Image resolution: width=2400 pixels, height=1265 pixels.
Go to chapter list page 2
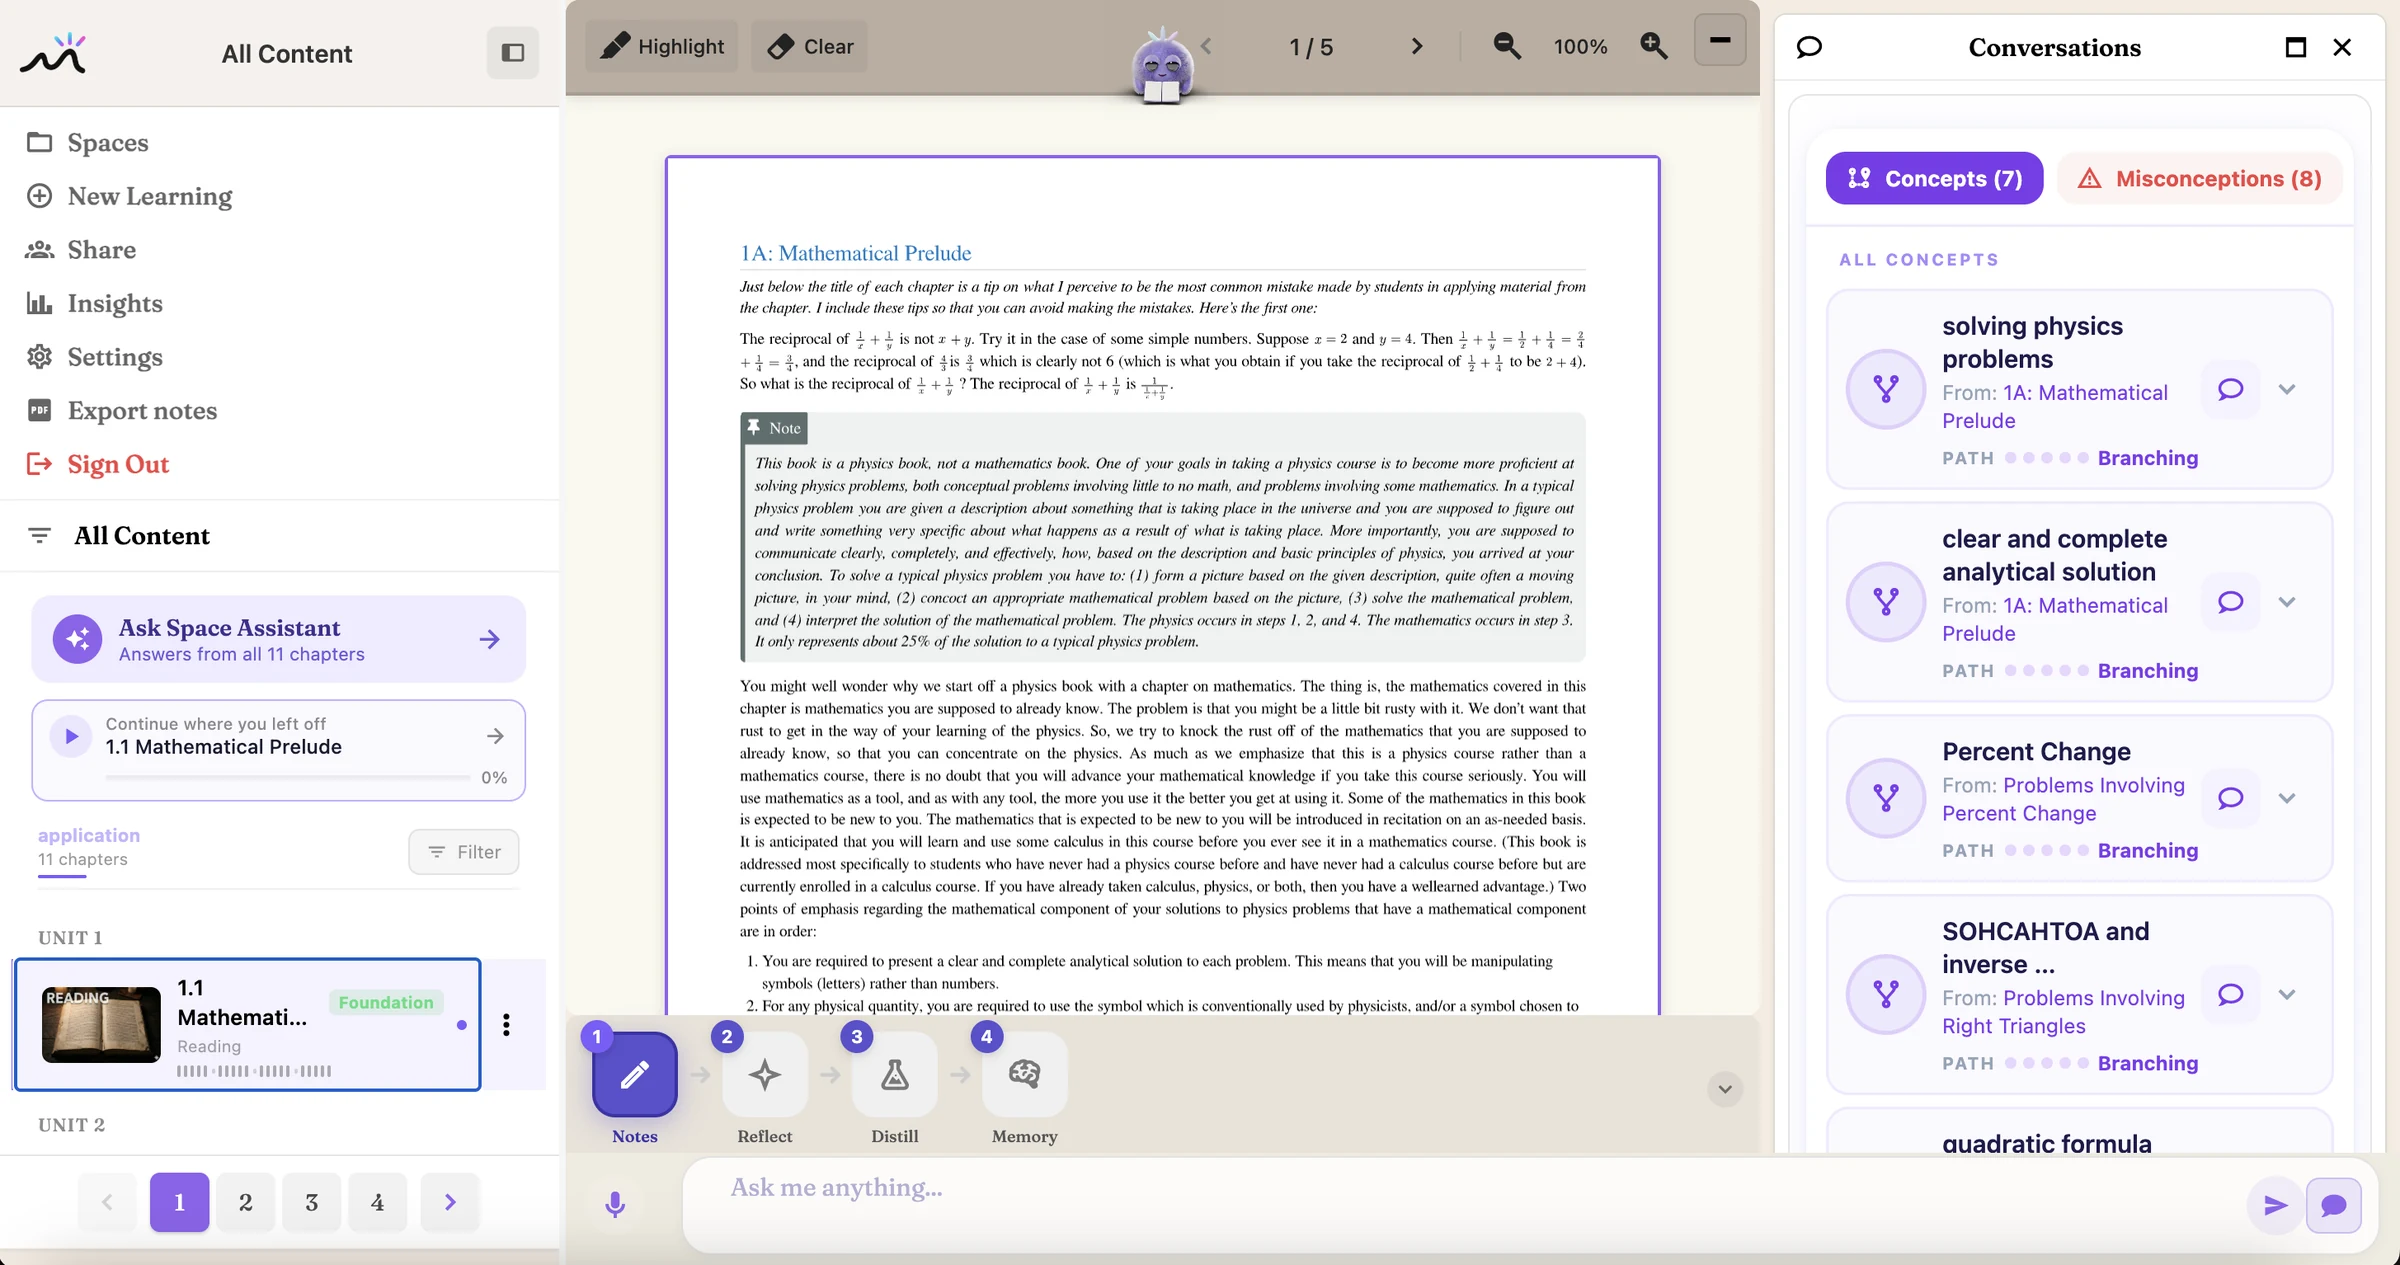pyautogui.click(x=245, y=1202)
